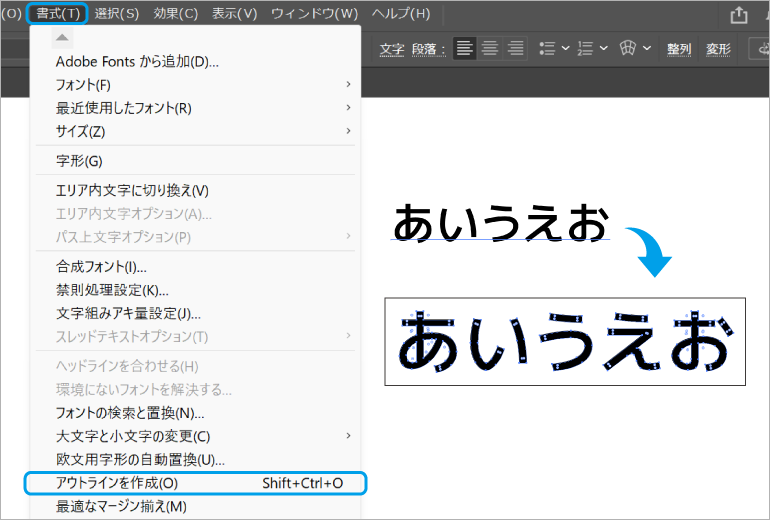Apply bulleted list icon
Image resolution: width=770 pixels, height=520 pixels.
[x=547, y=48]
